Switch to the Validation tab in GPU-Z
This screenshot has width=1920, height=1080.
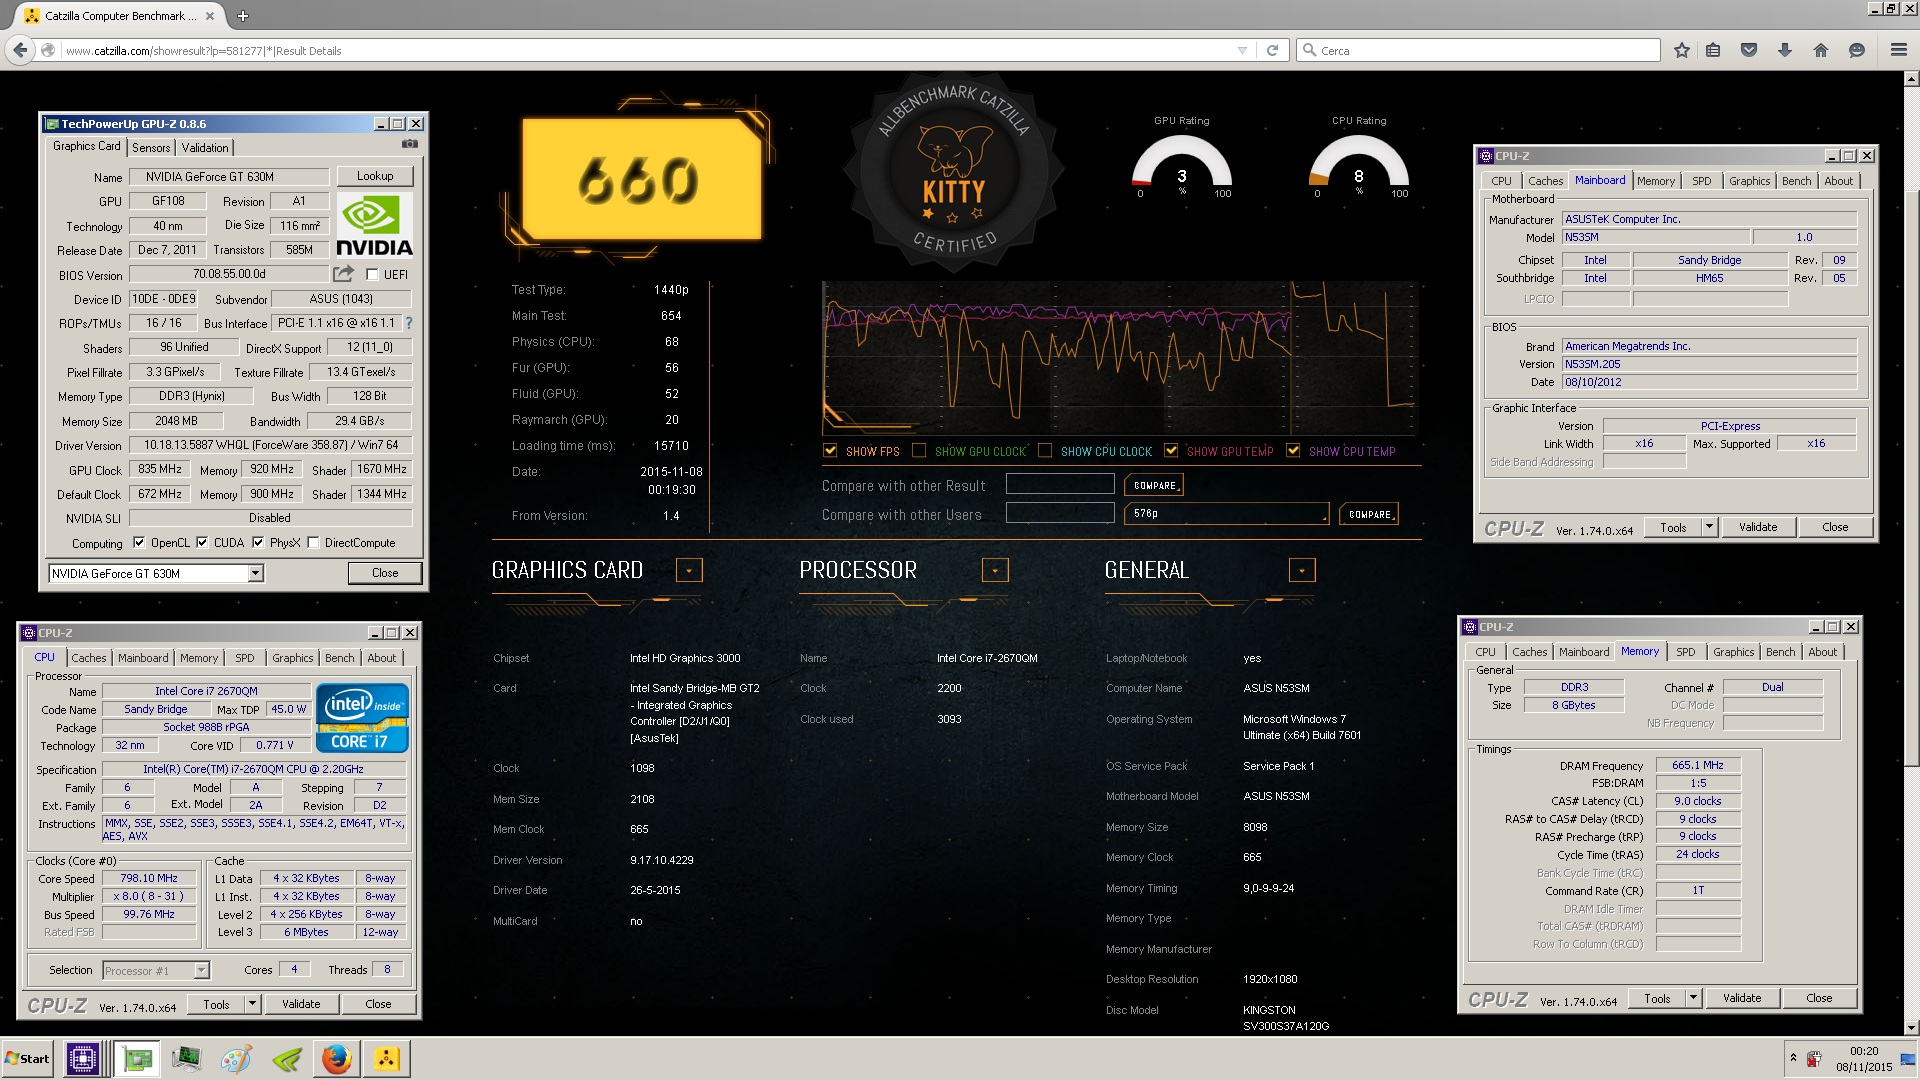pyautogui.click(x=205, y=148)
